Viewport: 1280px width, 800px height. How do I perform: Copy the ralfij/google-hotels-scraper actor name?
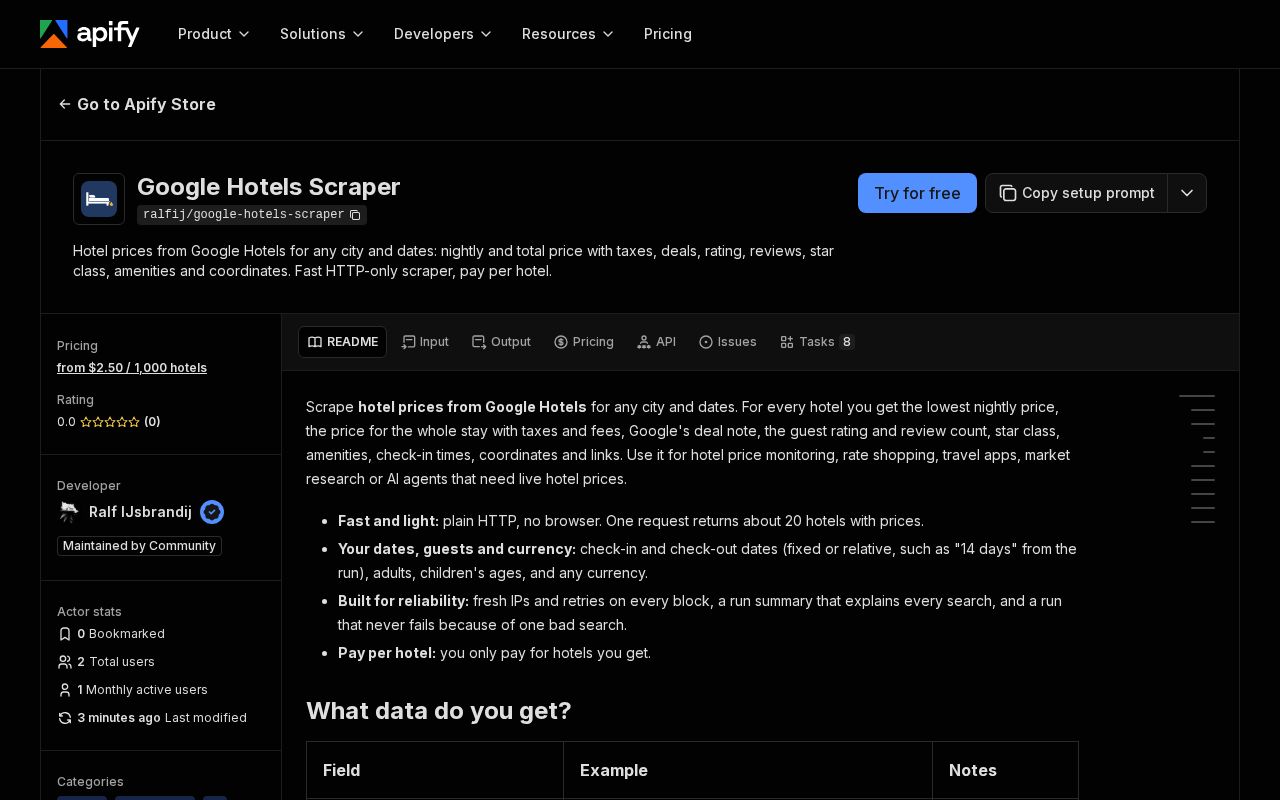coord(355,215)
